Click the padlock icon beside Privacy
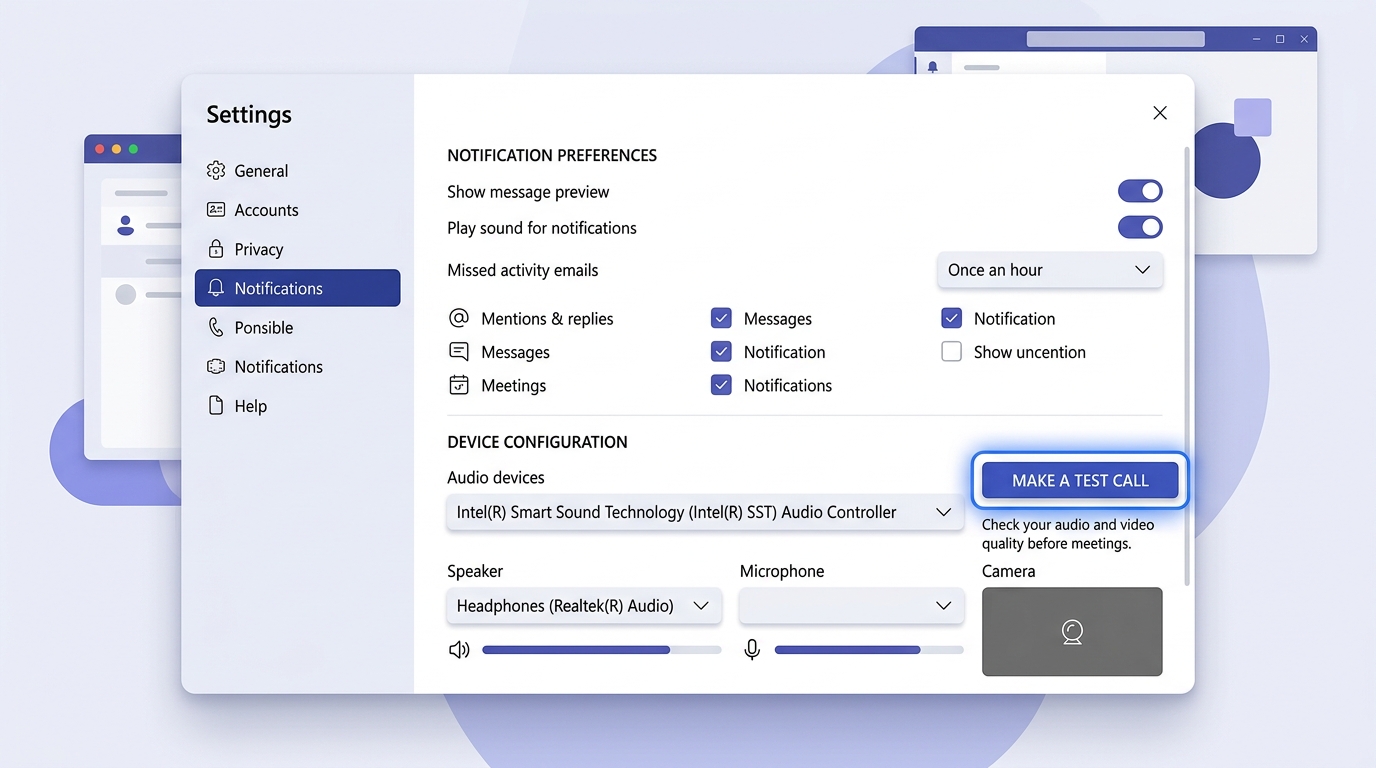Image resolution: width=1376 pixels, height=768 pixels. pos(215,249)
